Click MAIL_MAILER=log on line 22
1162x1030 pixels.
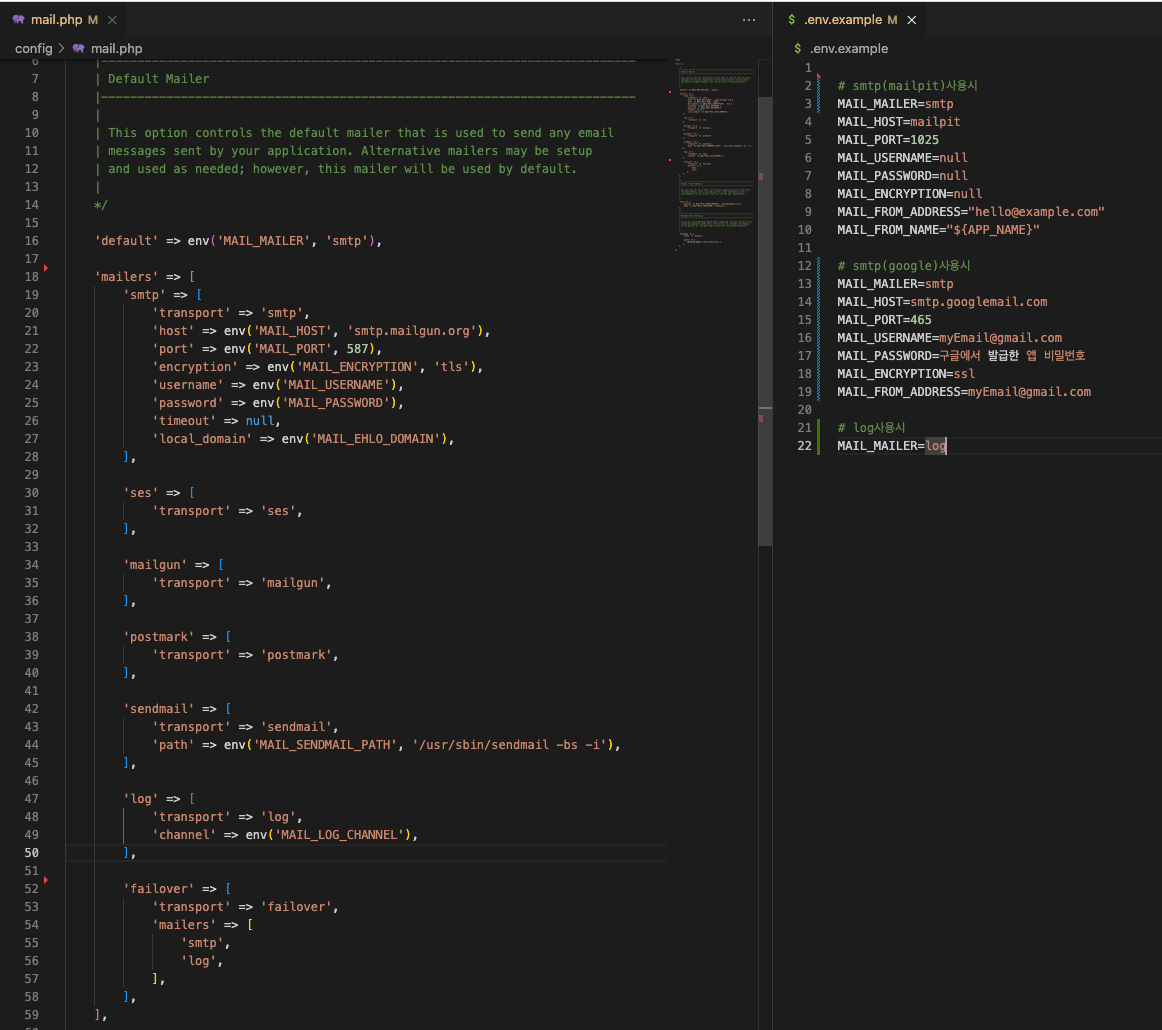pos(892,445)
